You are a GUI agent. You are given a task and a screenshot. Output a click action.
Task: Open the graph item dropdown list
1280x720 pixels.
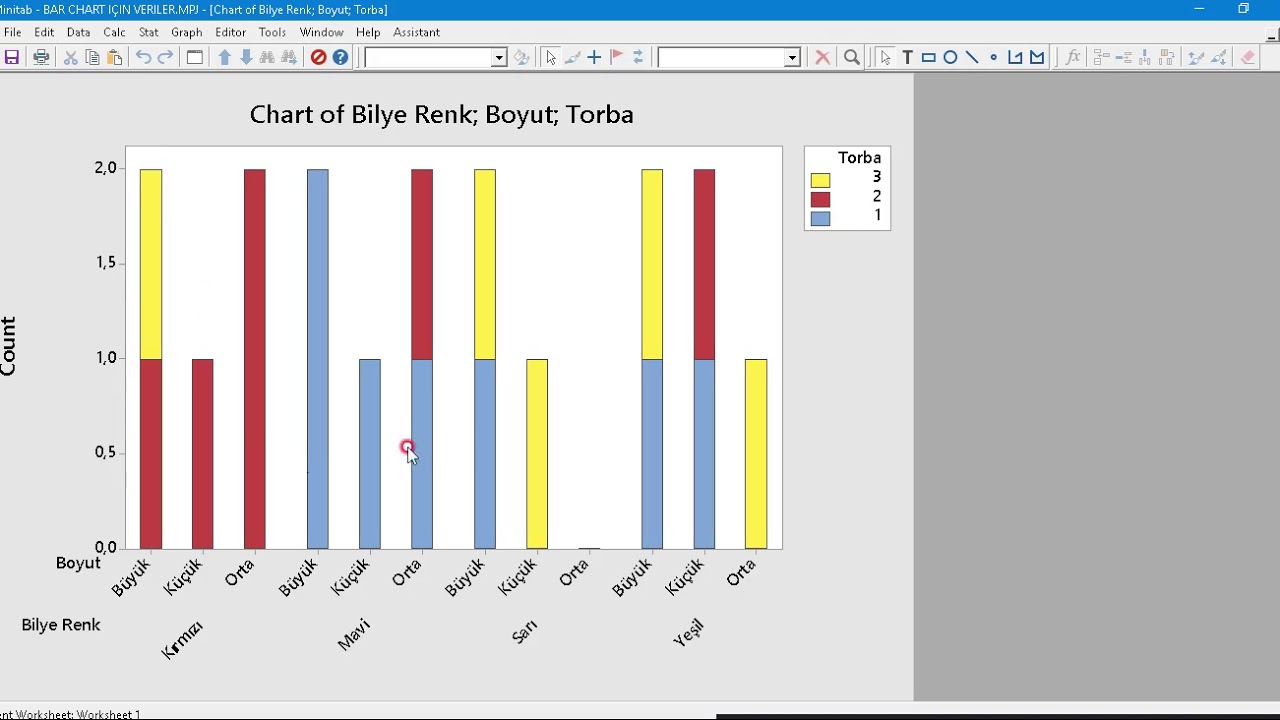(x=498, y=58)
